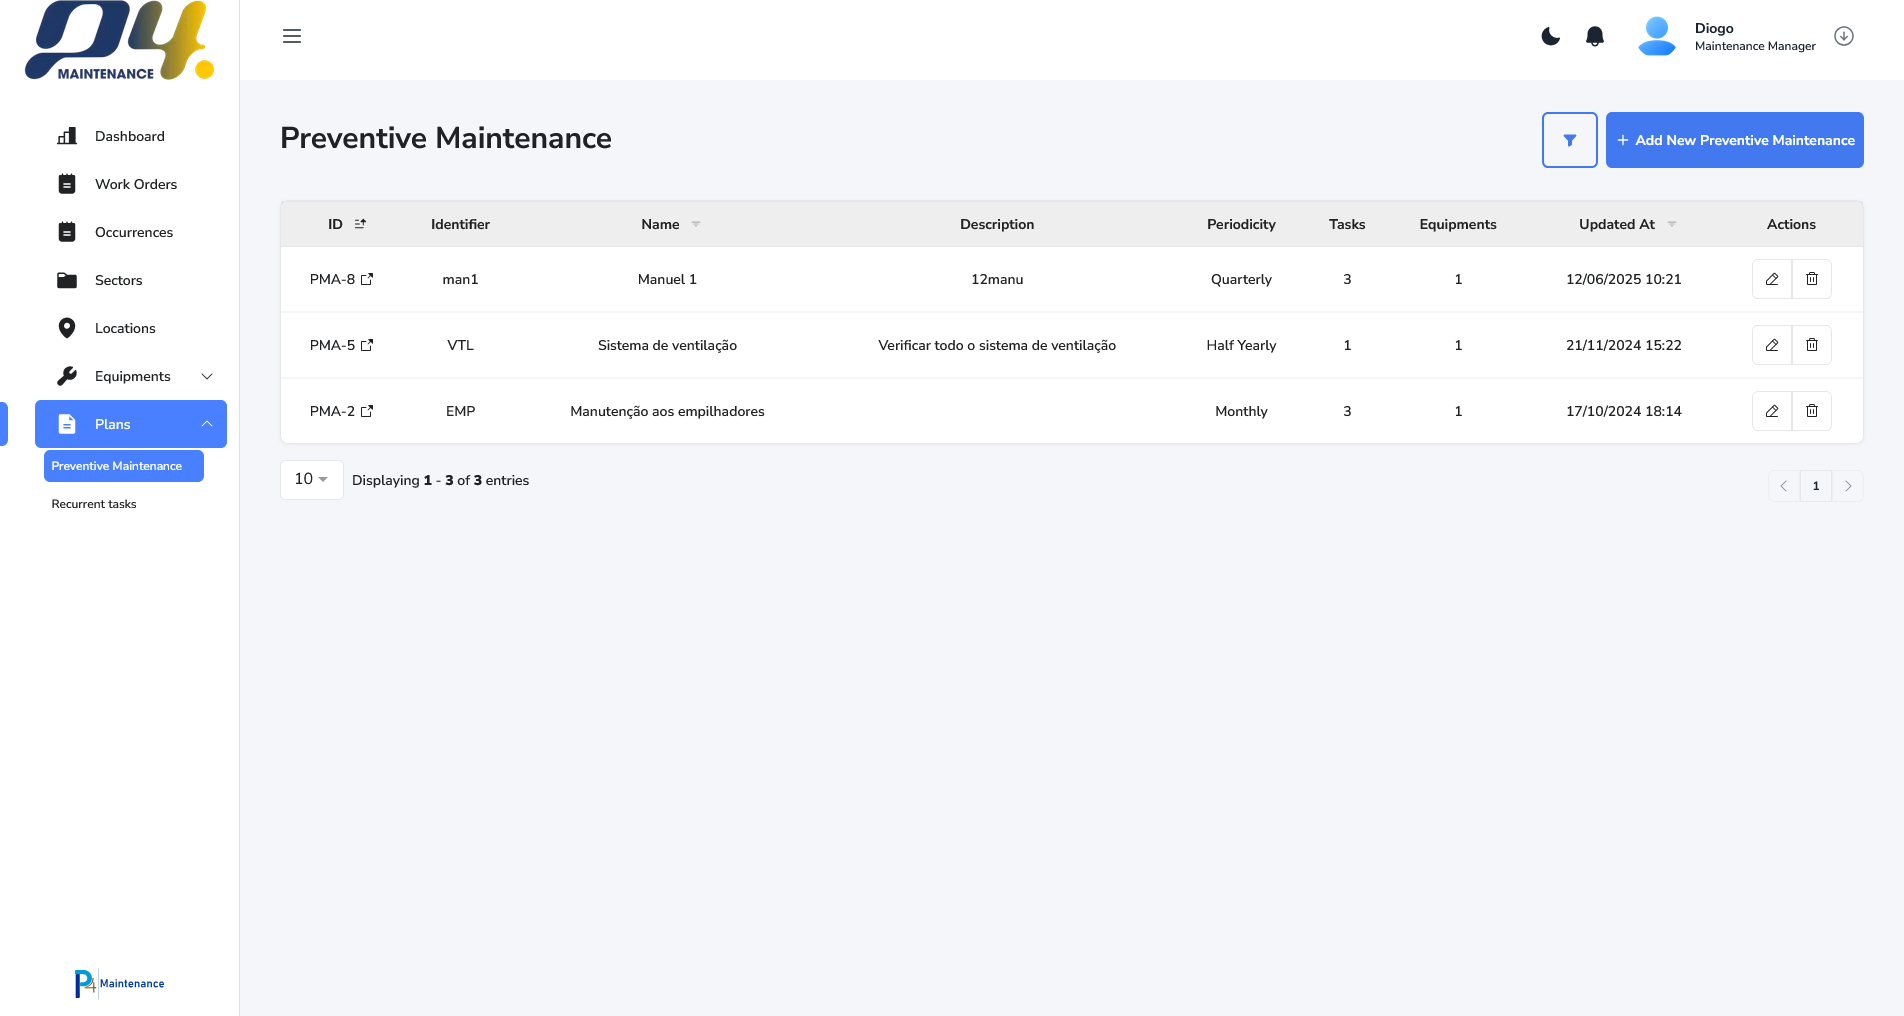
Task: Delete the PMA-8 maintenance plan
Action: [1811, 279]
